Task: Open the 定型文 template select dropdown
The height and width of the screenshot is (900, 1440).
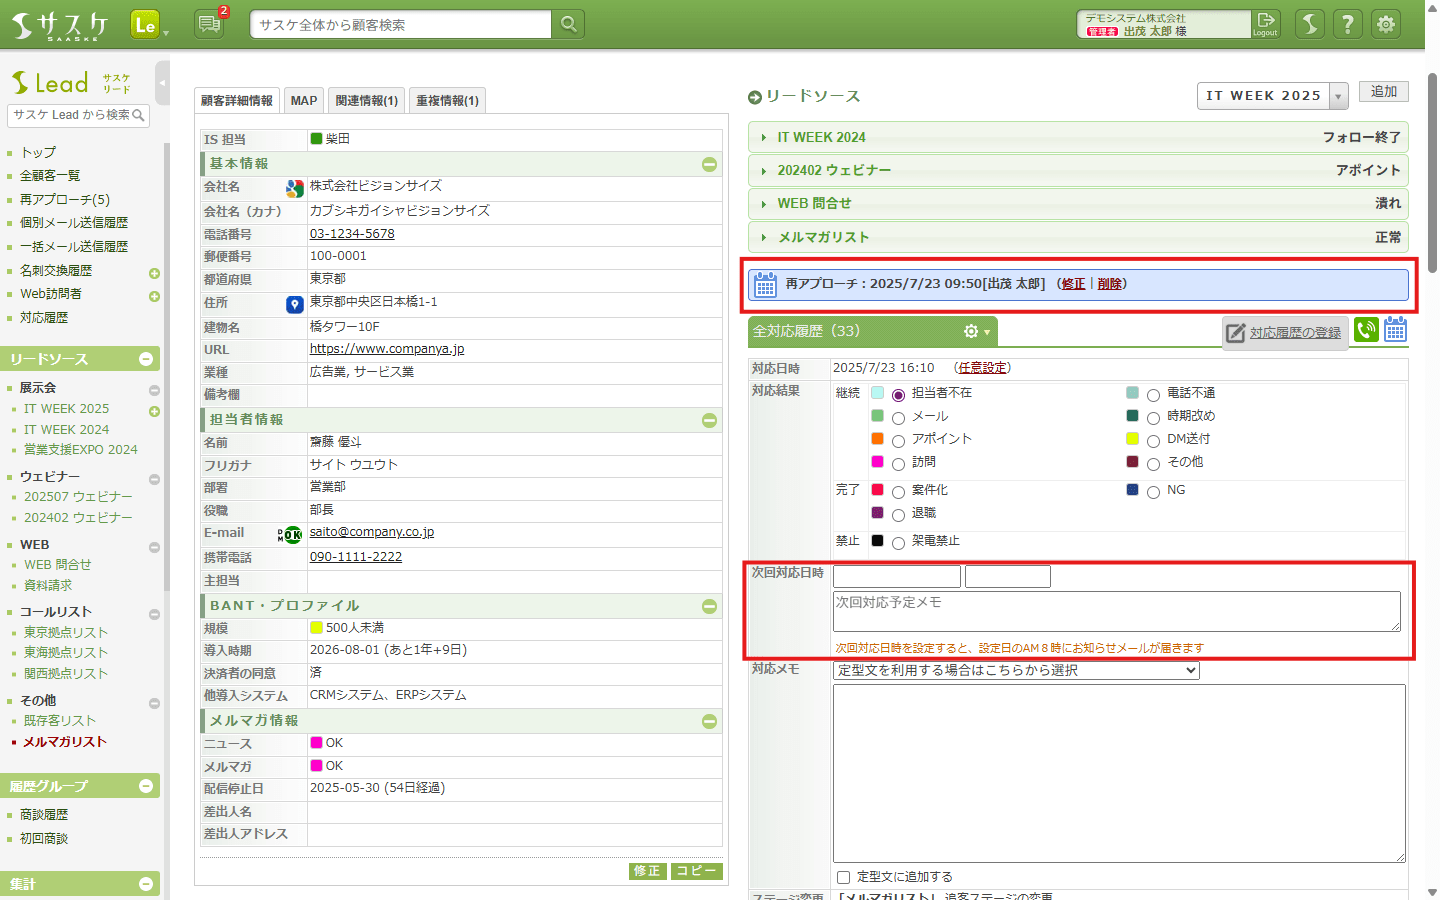Action: [x=1016, y=670]
